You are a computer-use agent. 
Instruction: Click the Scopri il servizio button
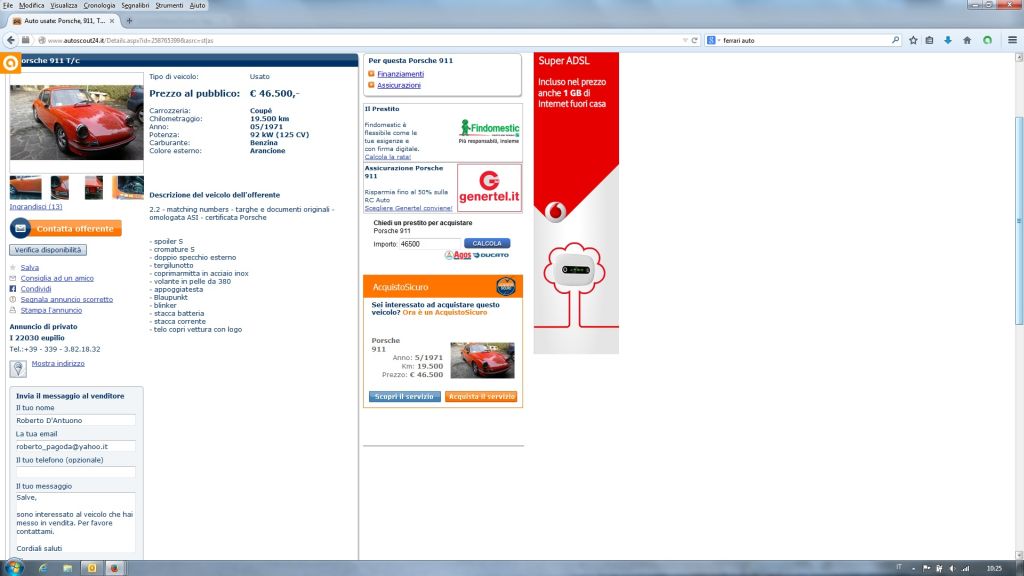coord(405,396)
